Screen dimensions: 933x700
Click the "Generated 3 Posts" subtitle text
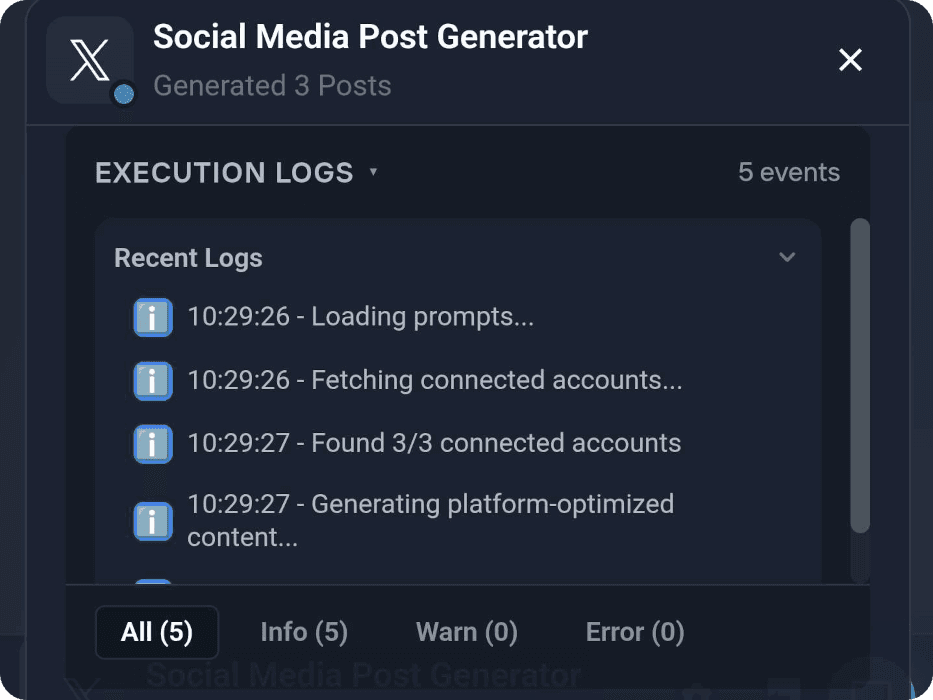(x=272, y=86)
